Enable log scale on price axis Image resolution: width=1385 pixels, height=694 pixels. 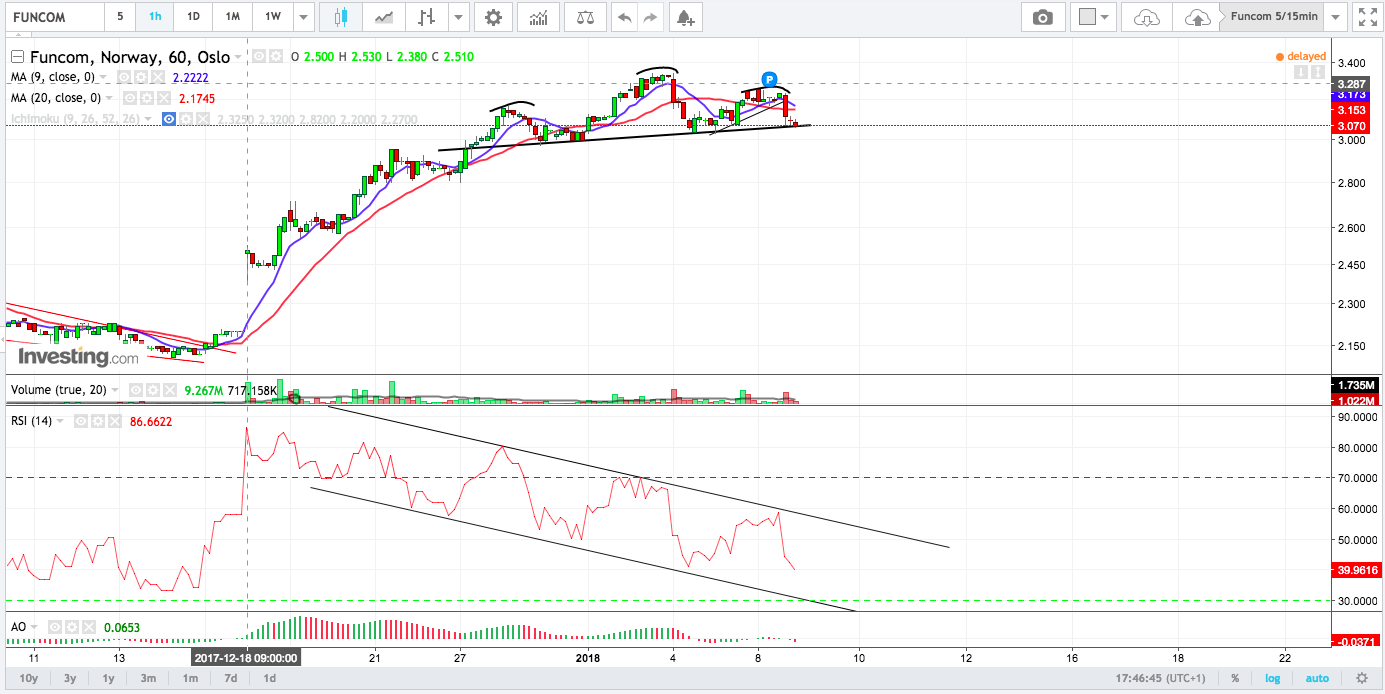pyautogui.click(x=1272, y=678)
